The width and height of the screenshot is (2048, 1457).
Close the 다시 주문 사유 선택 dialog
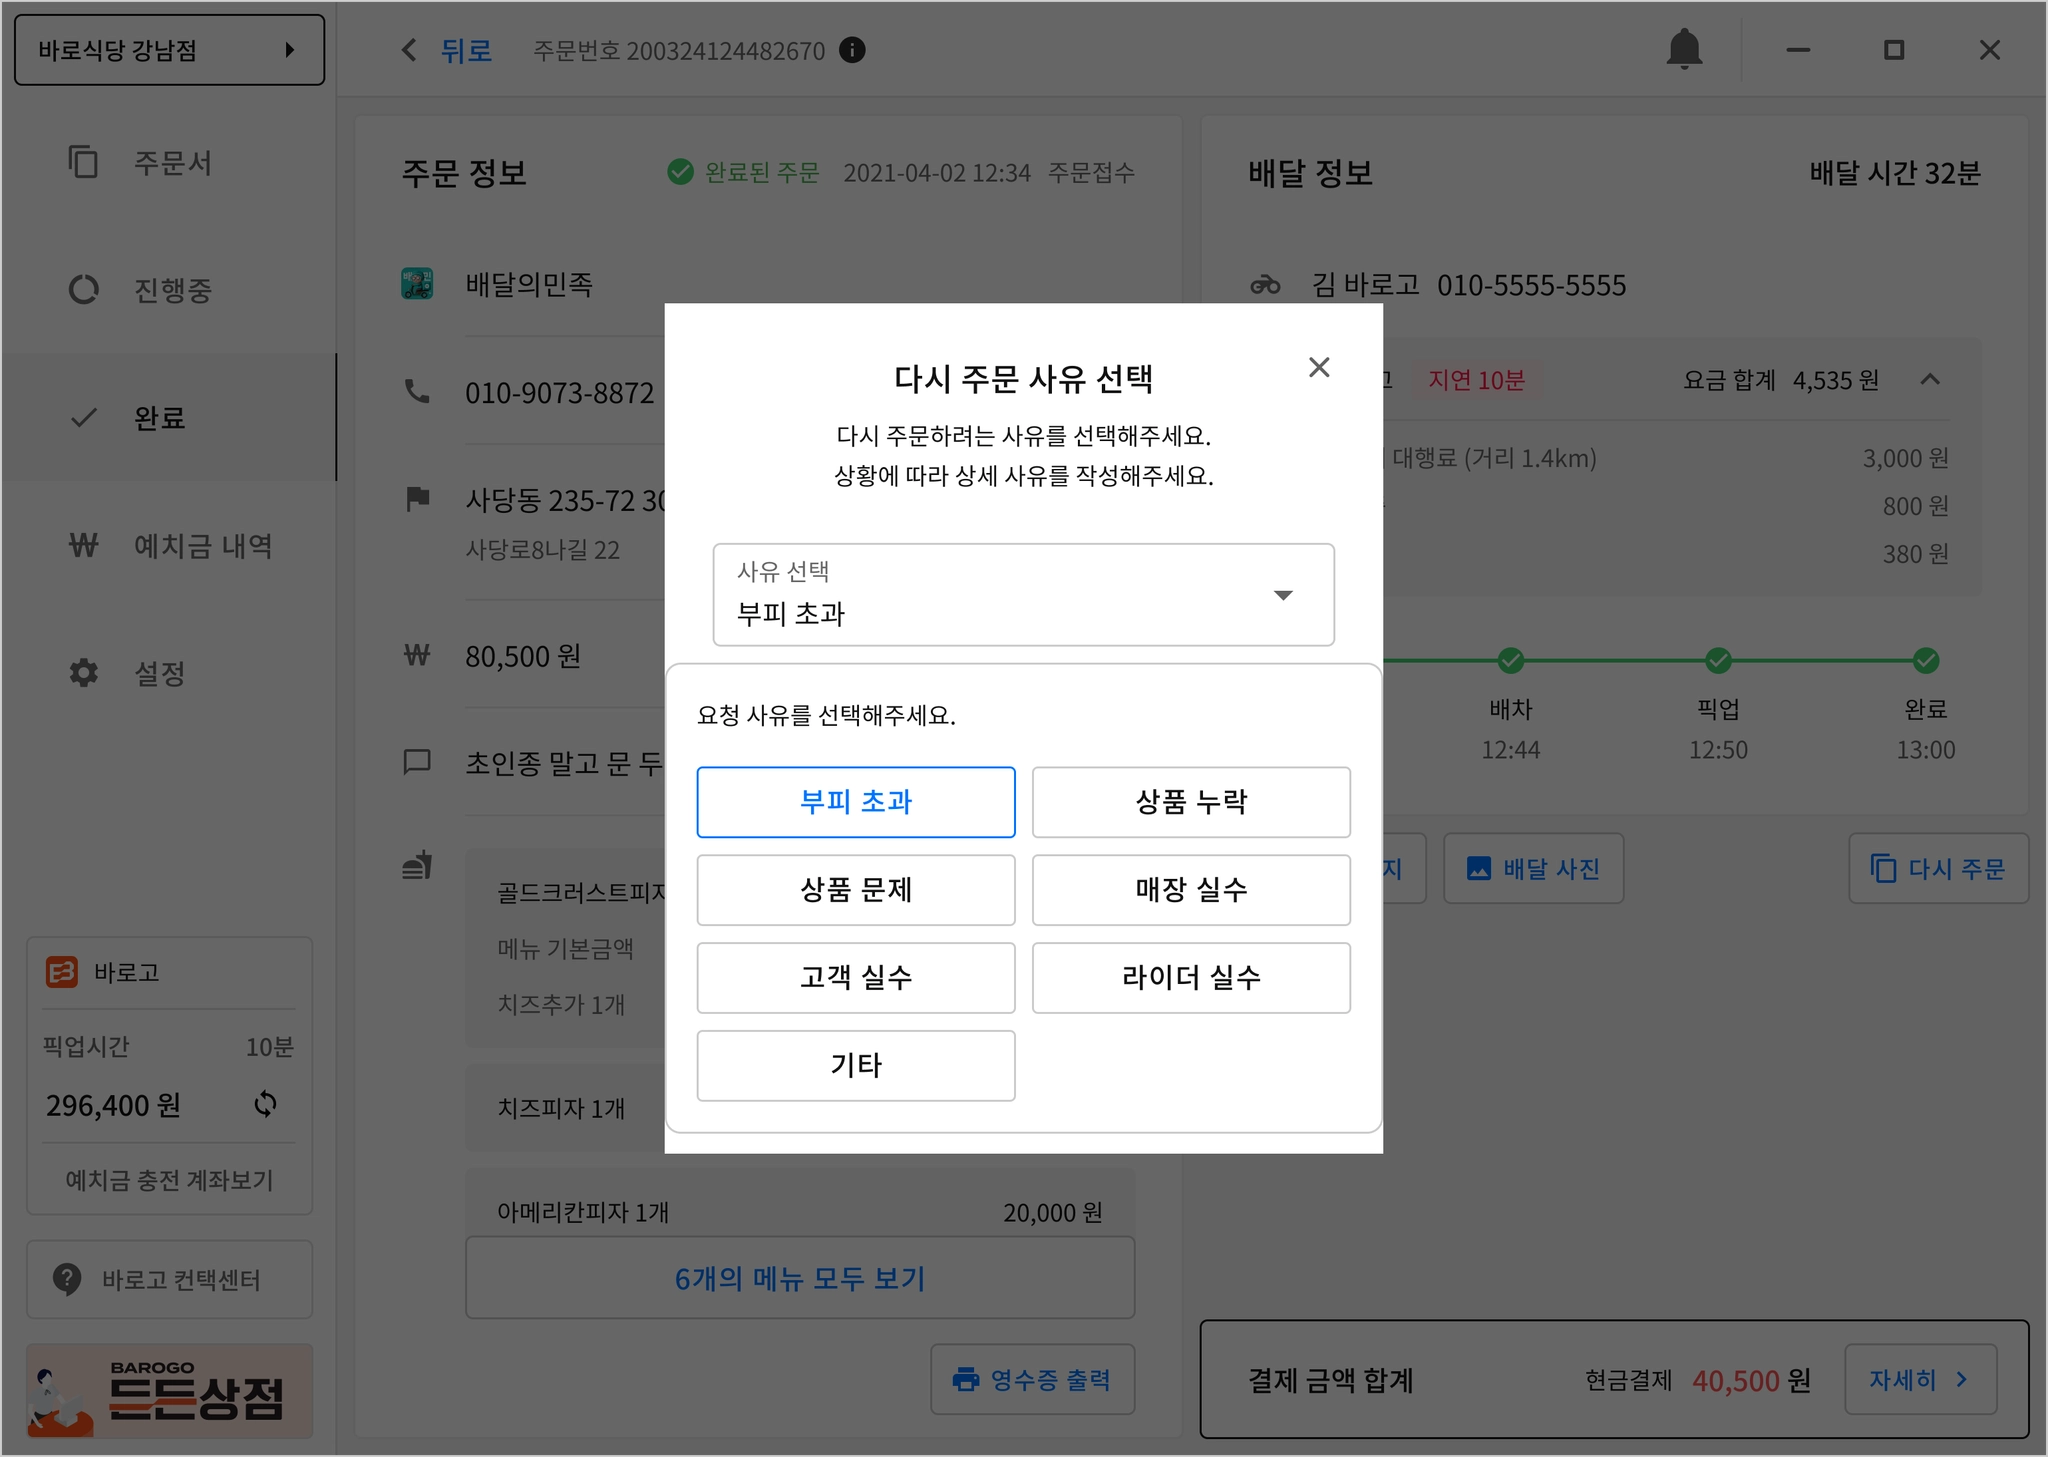1319,367
